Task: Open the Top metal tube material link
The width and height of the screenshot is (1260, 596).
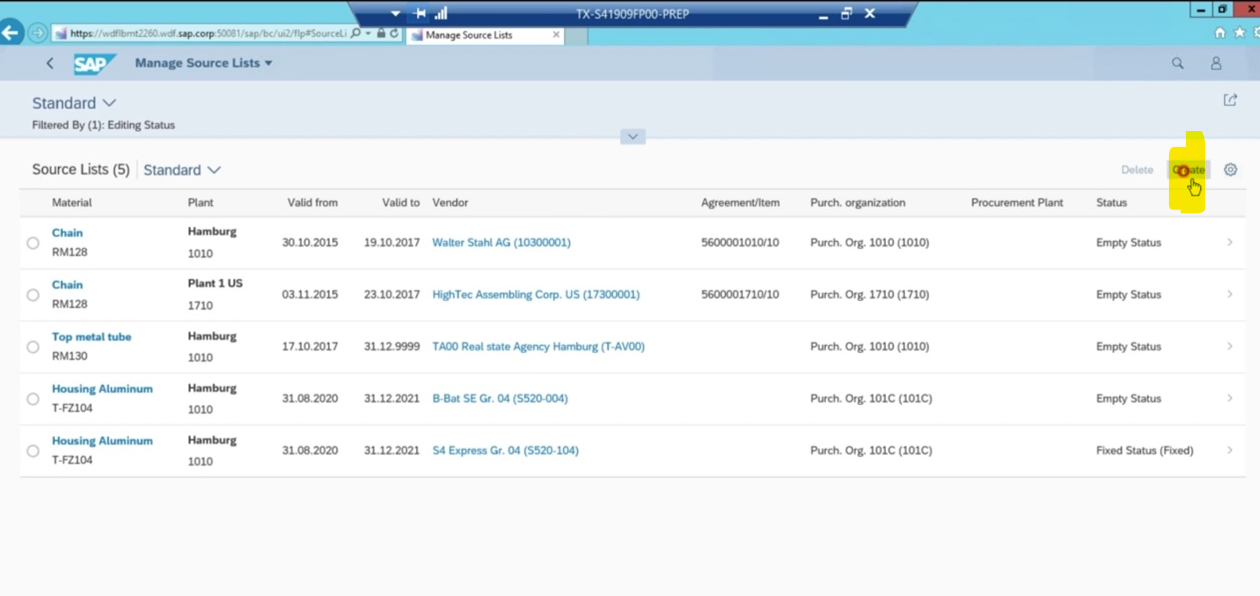Action: (x=92, y=337)
